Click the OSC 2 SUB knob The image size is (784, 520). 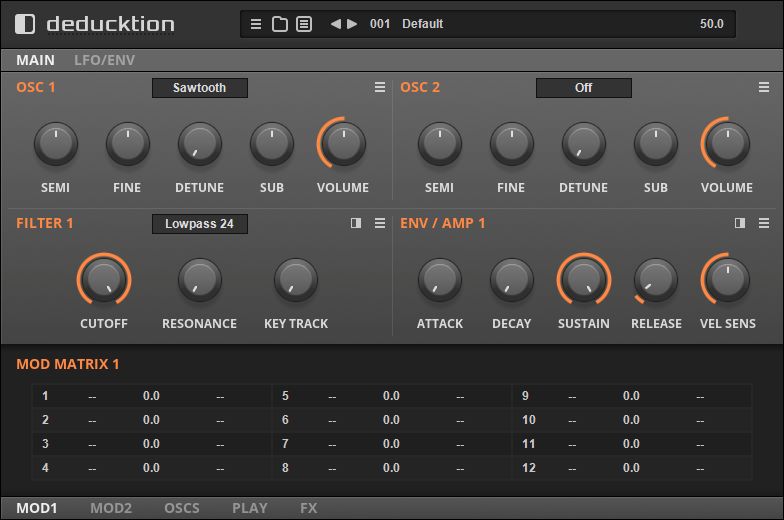[656, 144]
